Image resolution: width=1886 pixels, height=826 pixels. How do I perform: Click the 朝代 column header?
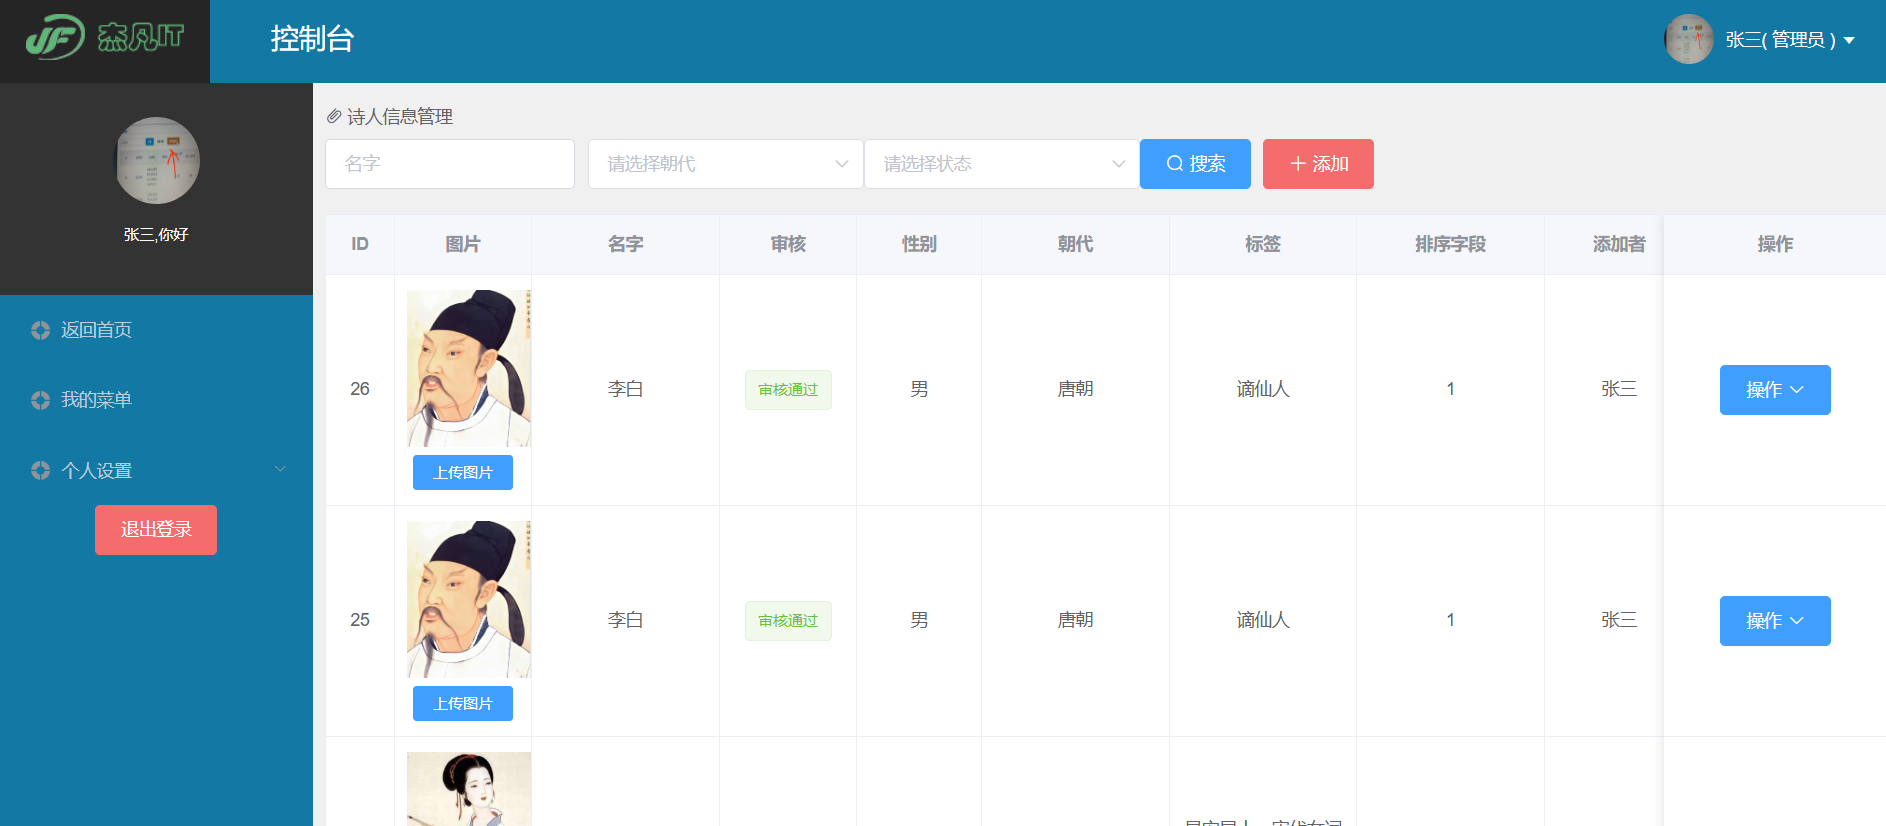coord(1075,244)
